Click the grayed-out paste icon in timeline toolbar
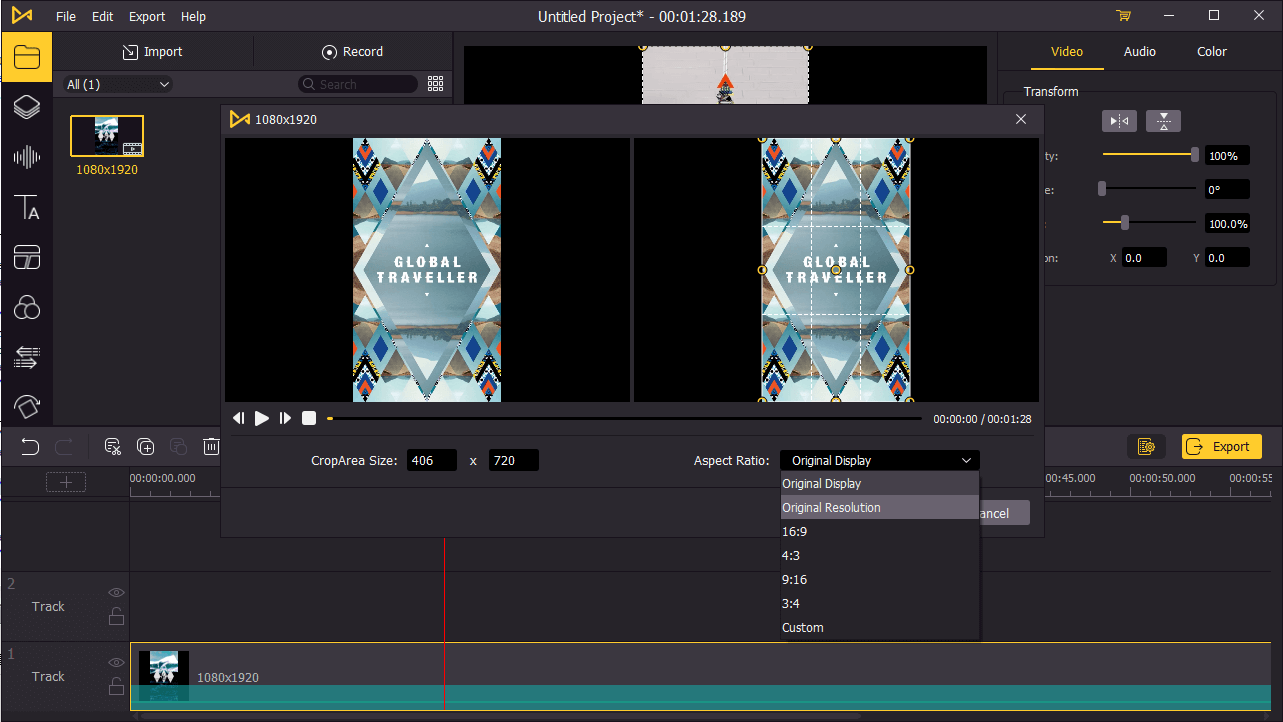Screen dimensions: 1283x722 coord(179,447)
